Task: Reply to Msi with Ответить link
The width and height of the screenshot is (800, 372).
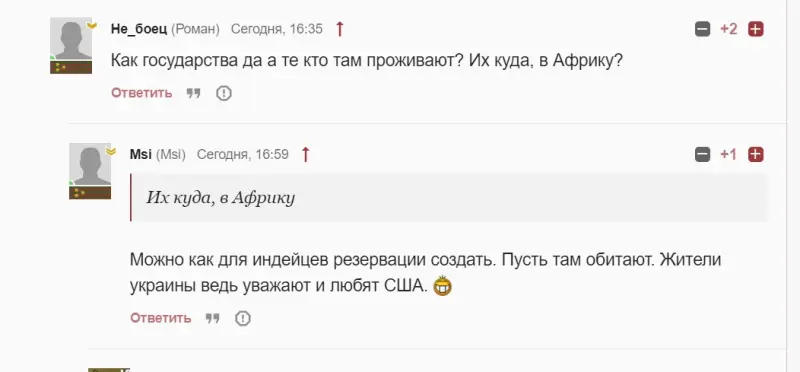Action: [x=161, y=318]
